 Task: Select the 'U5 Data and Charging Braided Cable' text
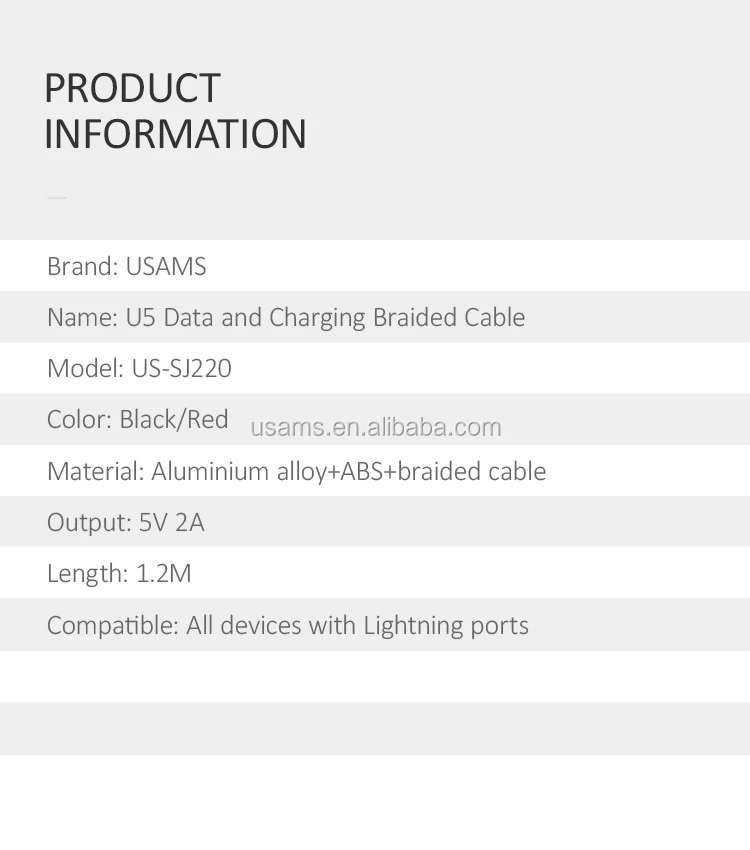325,318
